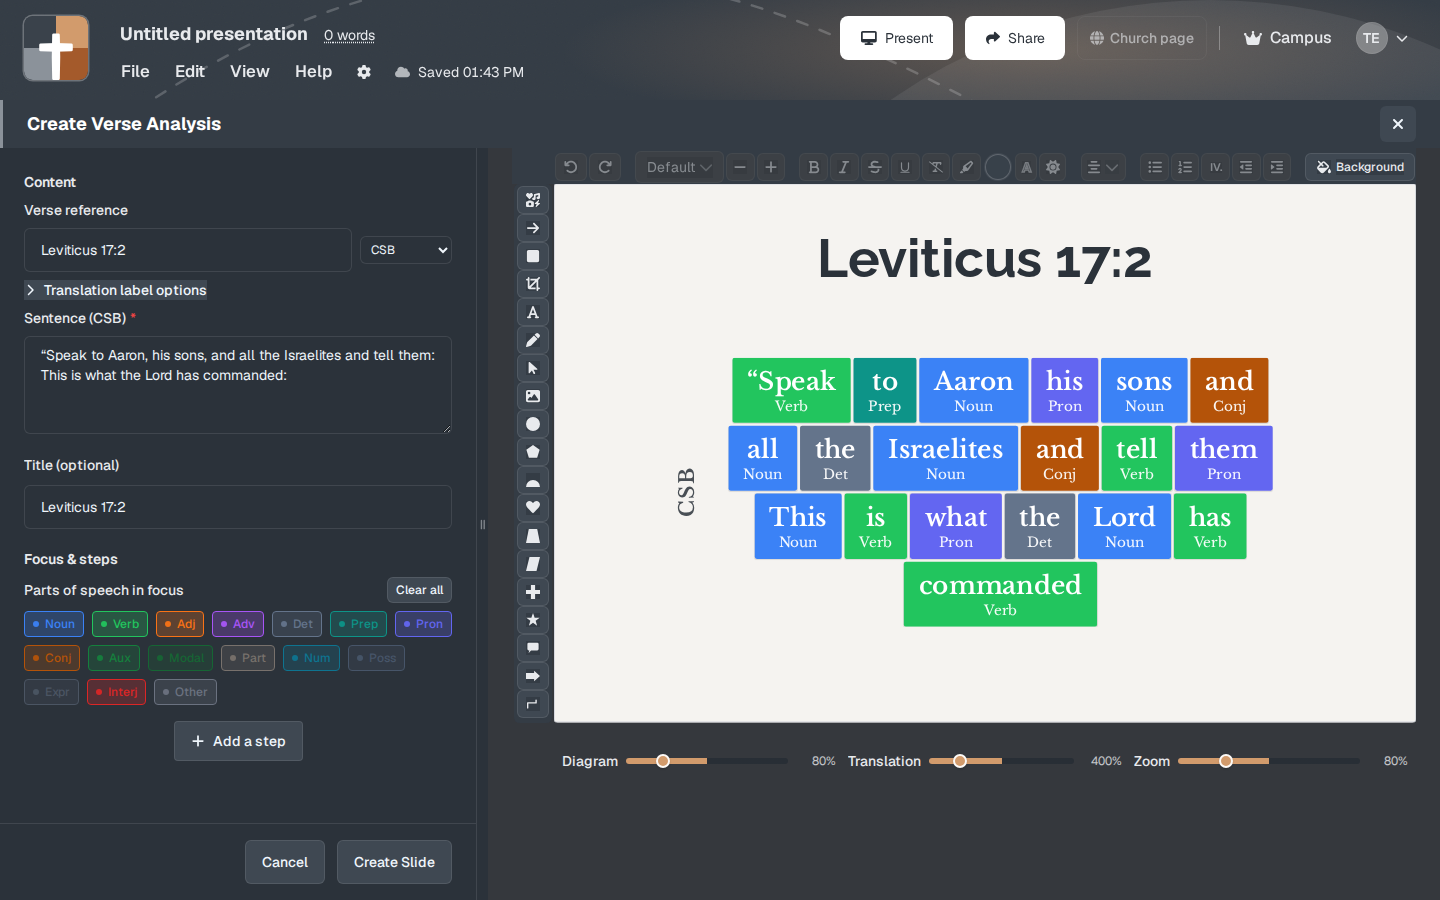Insert a bulleted list
The height and width of the screenshot is (900, 1440).
[1155, 167]
